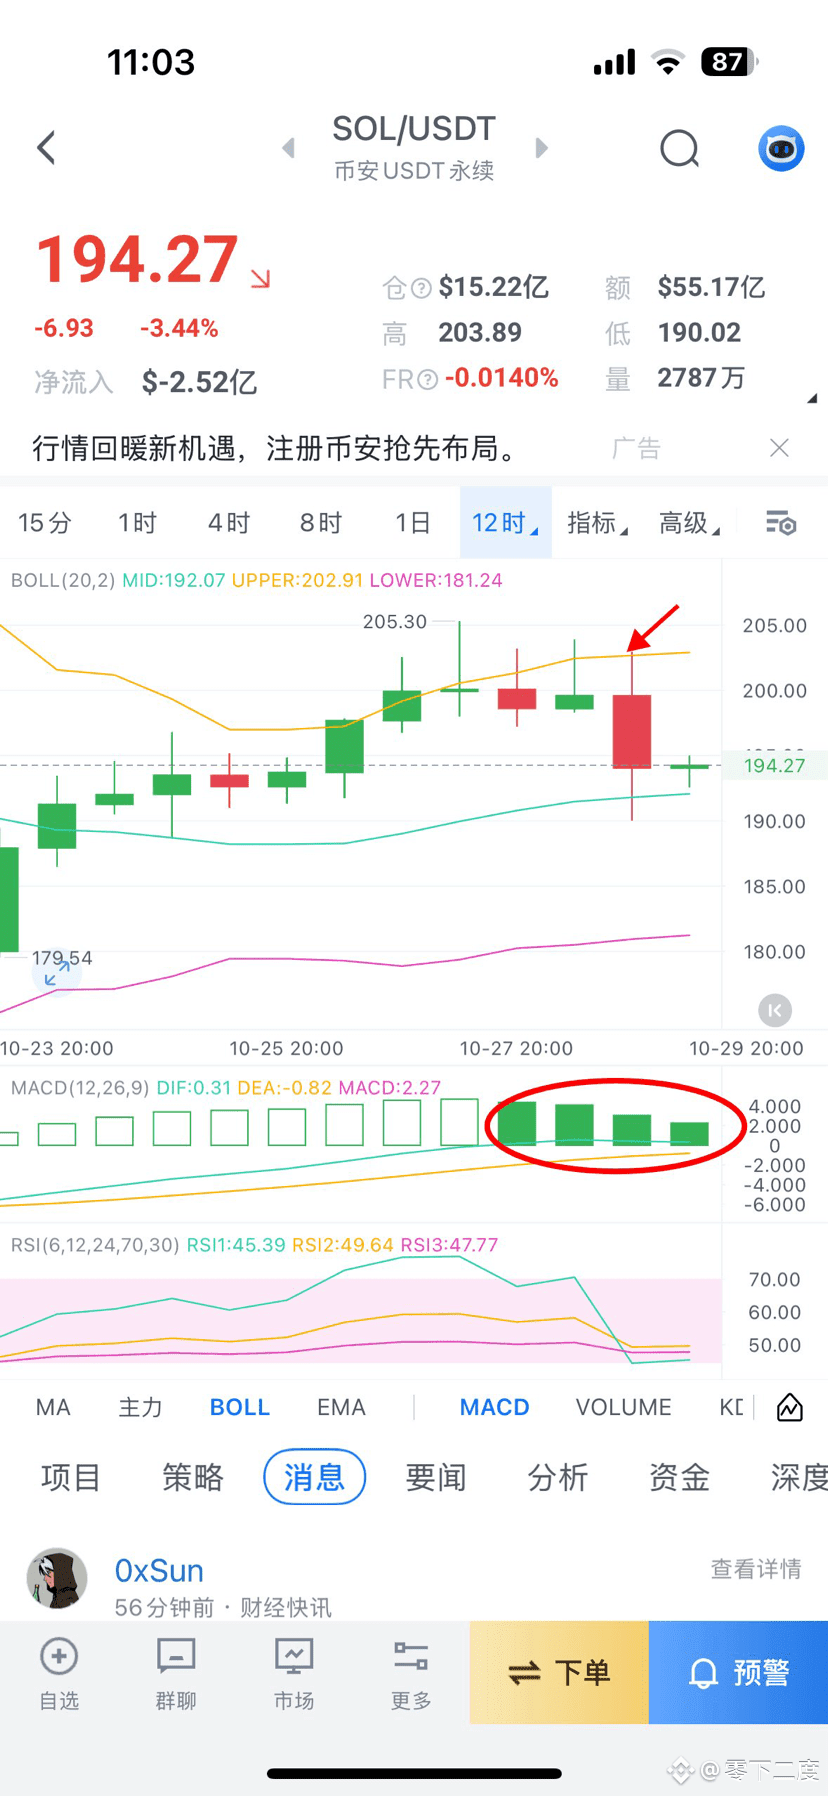Close the Binance ad banner
Viewport: 828px width, 1796px height.
coord(779,448)
